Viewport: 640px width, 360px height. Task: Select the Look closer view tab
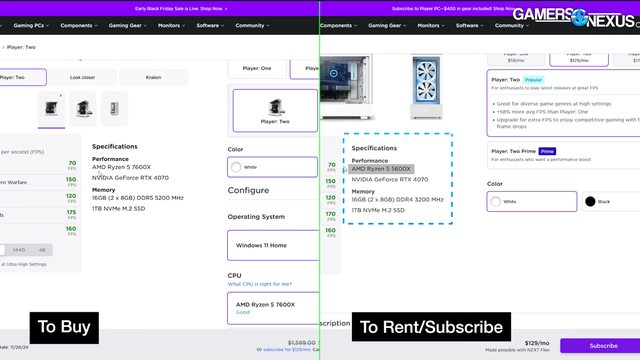coord(82,77)
